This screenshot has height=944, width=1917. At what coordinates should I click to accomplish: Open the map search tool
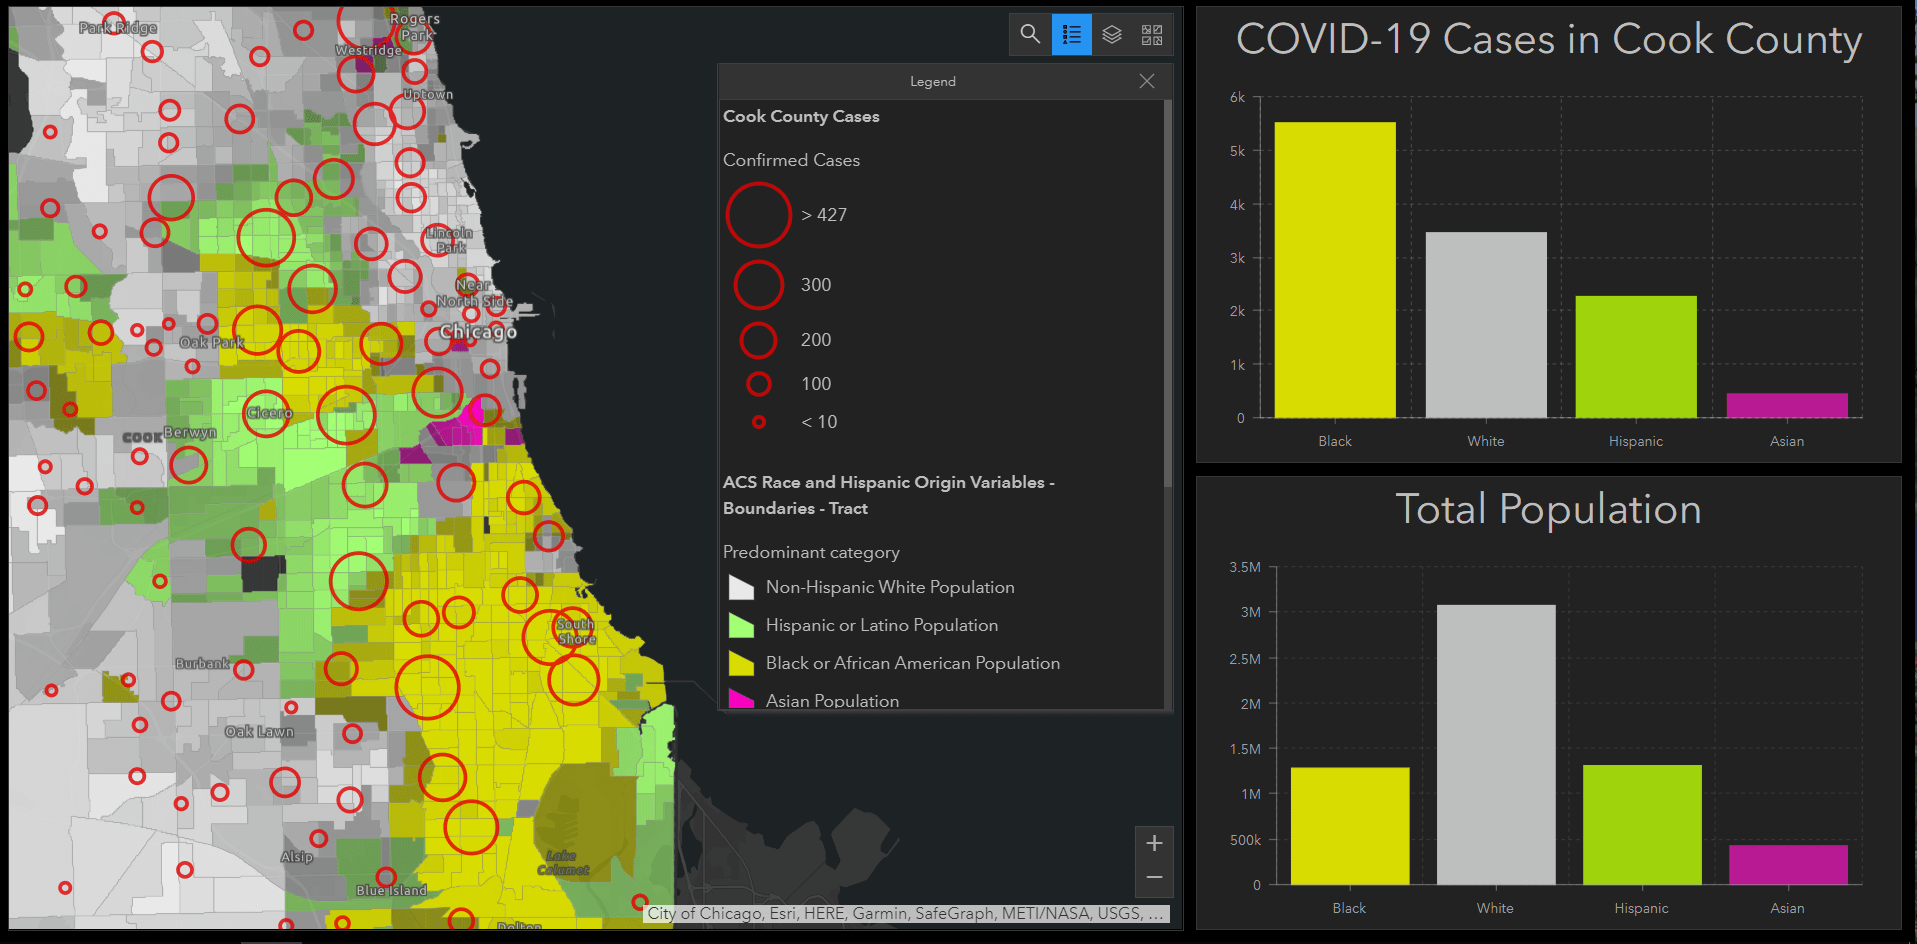click(1030, 34)
